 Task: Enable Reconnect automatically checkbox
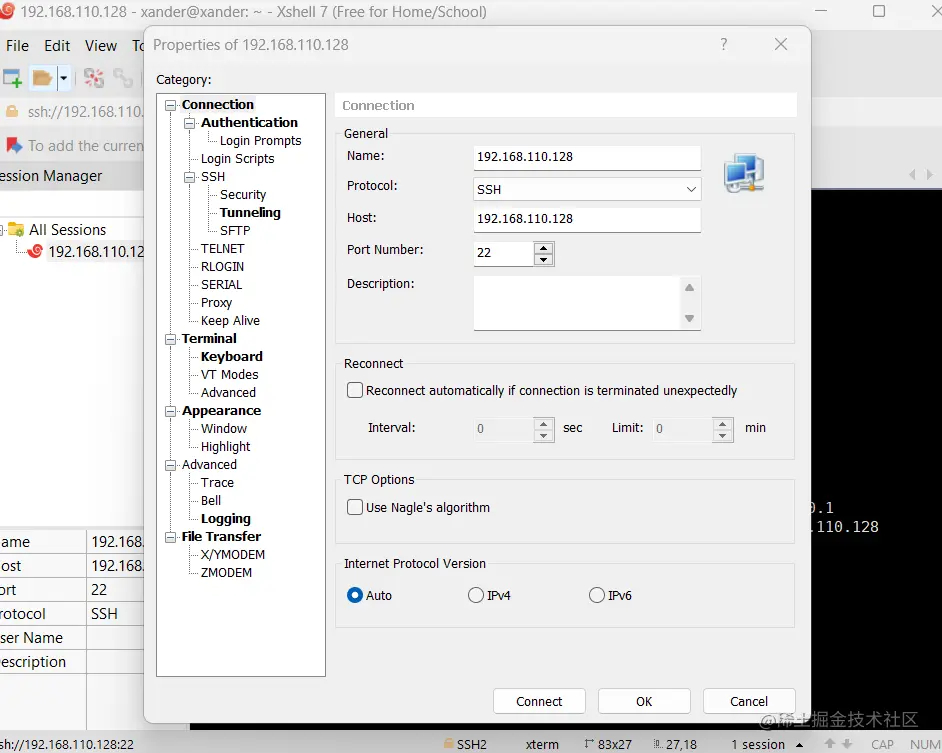click(x=355, y=391)
